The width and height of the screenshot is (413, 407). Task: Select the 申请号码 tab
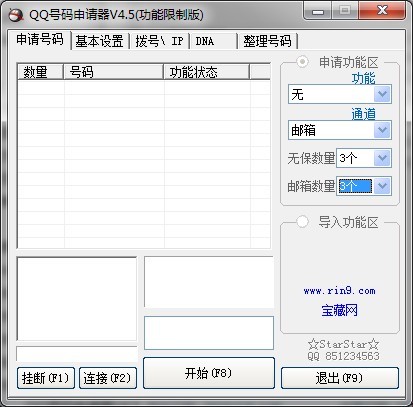pyautogui.click(x=40, y=40)
